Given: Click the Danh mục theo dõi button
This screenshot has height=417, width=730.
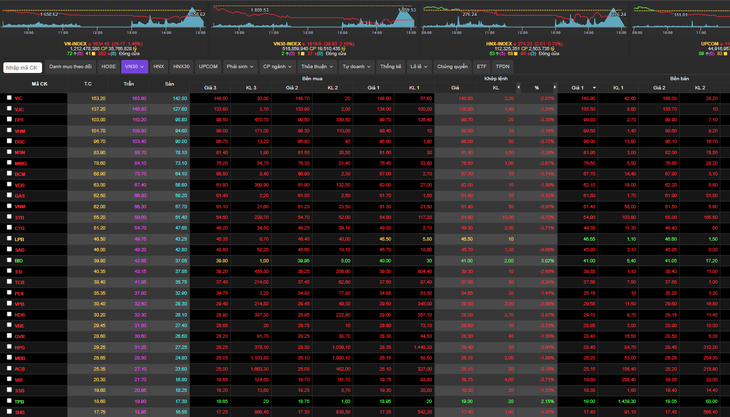Looking at the screenshot, I should [70, 67].
